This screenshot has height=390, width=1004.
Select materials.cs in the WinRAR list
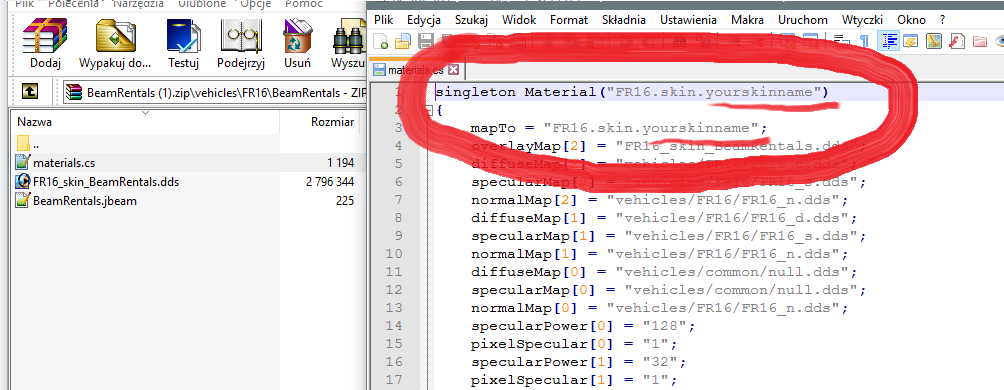(55, 163)
